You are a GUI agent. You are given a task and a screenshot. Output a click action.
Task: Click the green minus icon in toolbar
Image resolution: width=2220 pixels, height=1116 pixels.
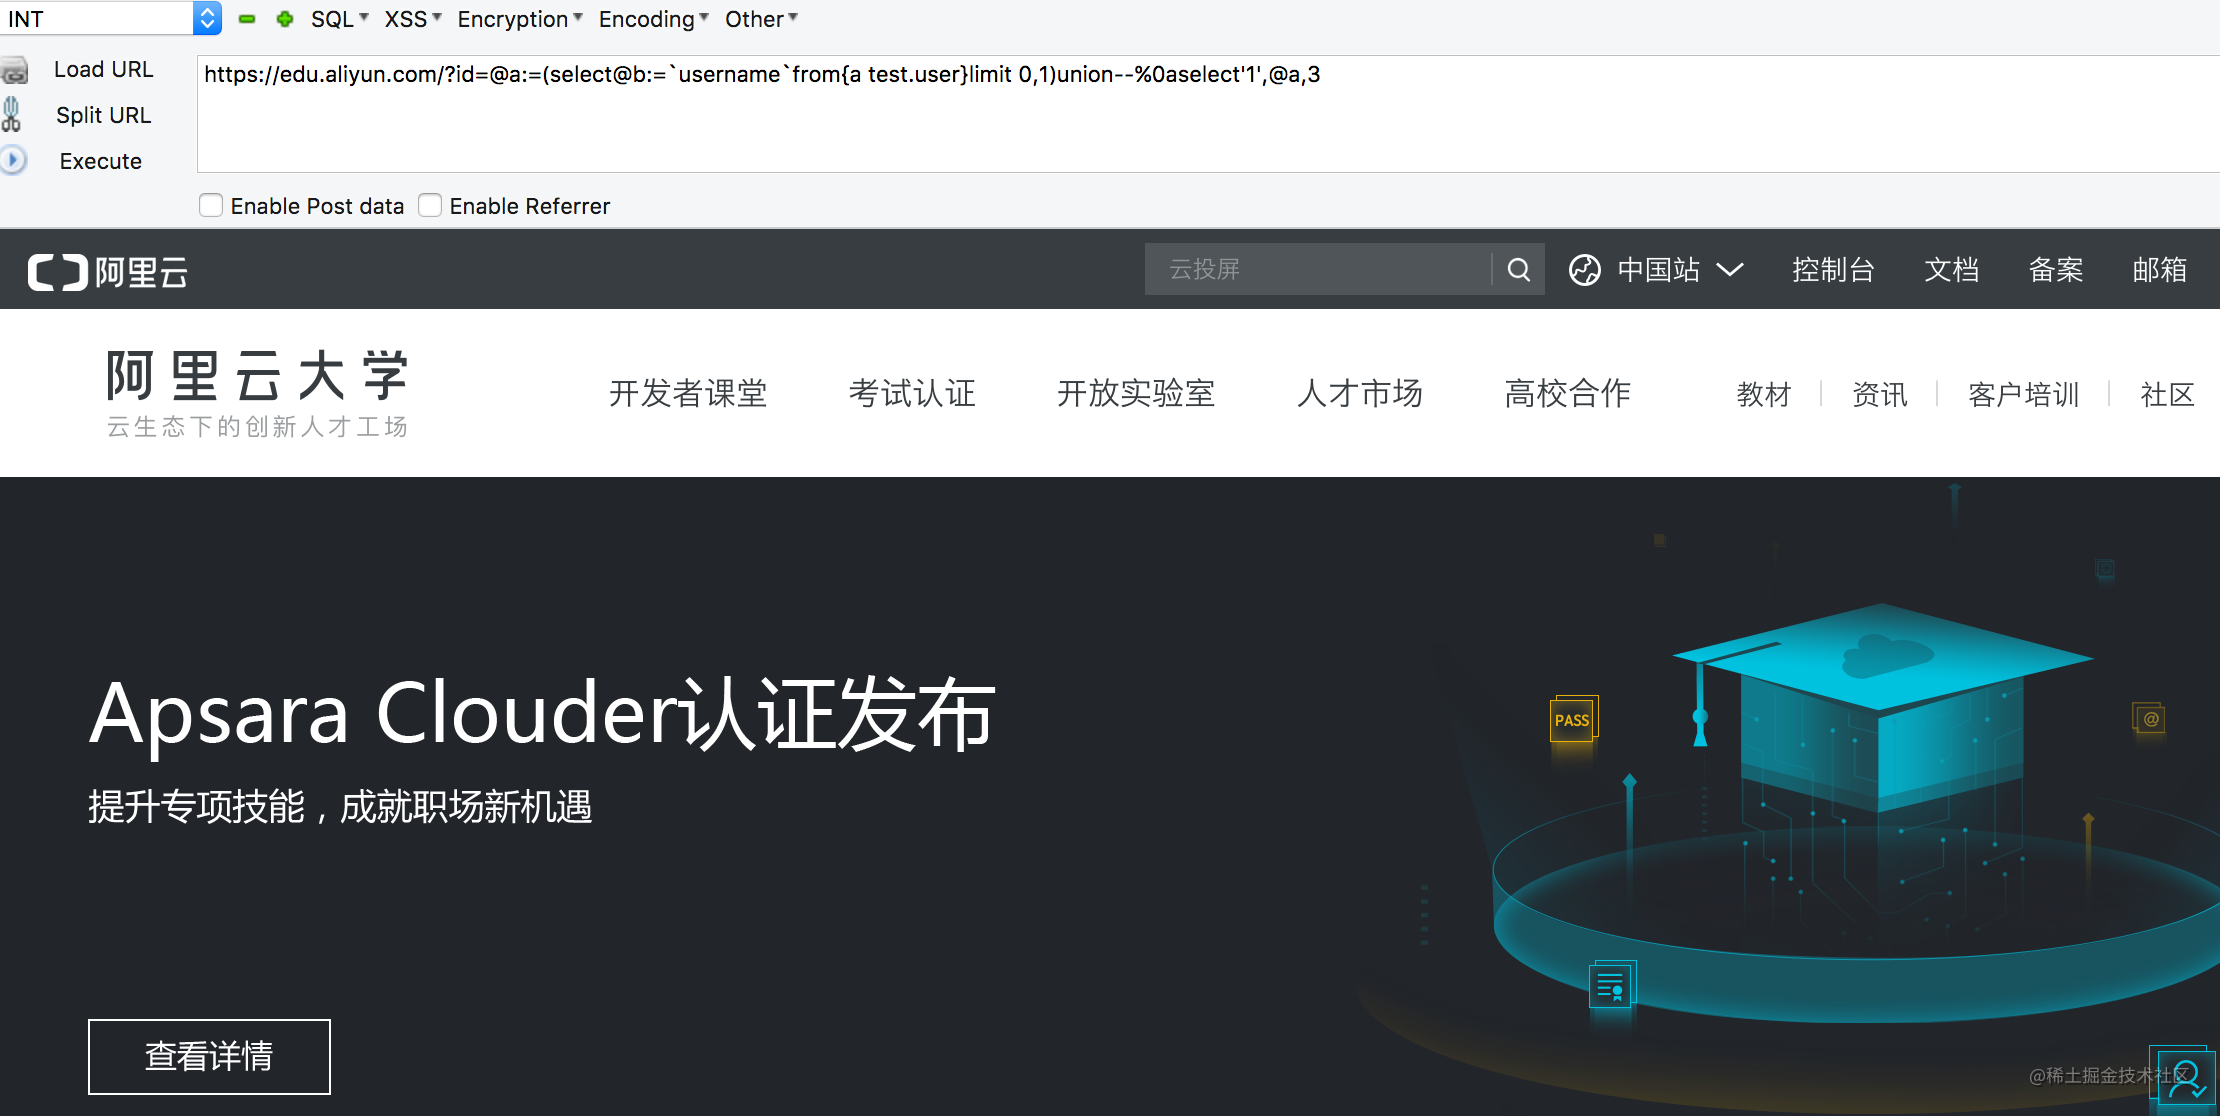pyautogui.click(x=247, y=19)
